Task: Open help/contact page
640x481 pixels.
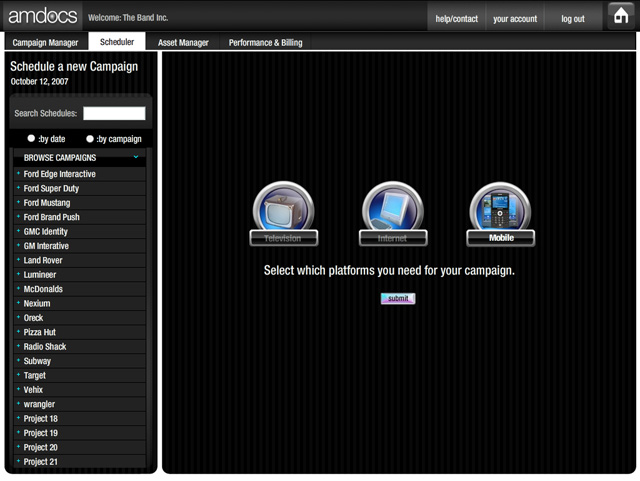Action: tap(456, 19)
